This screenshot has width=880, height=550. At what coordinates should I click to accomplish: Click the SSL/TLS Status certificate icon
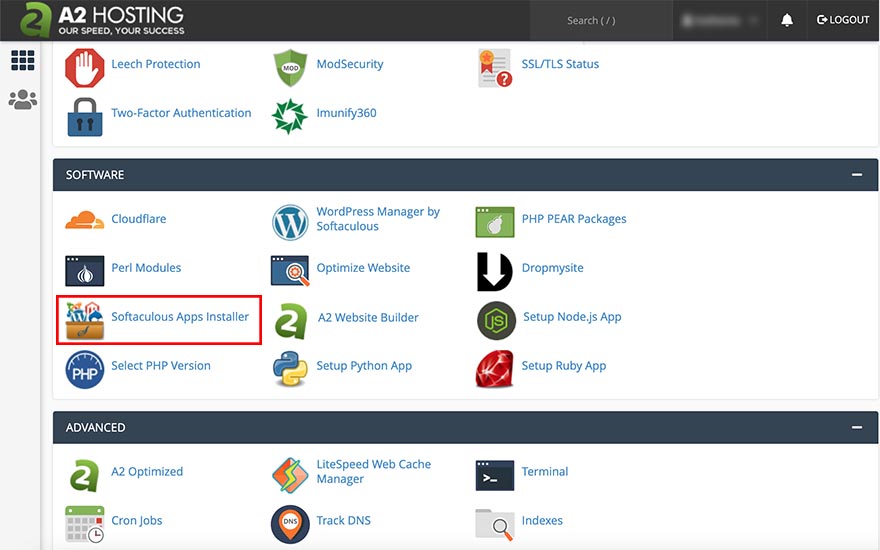(x=495, y=68)
